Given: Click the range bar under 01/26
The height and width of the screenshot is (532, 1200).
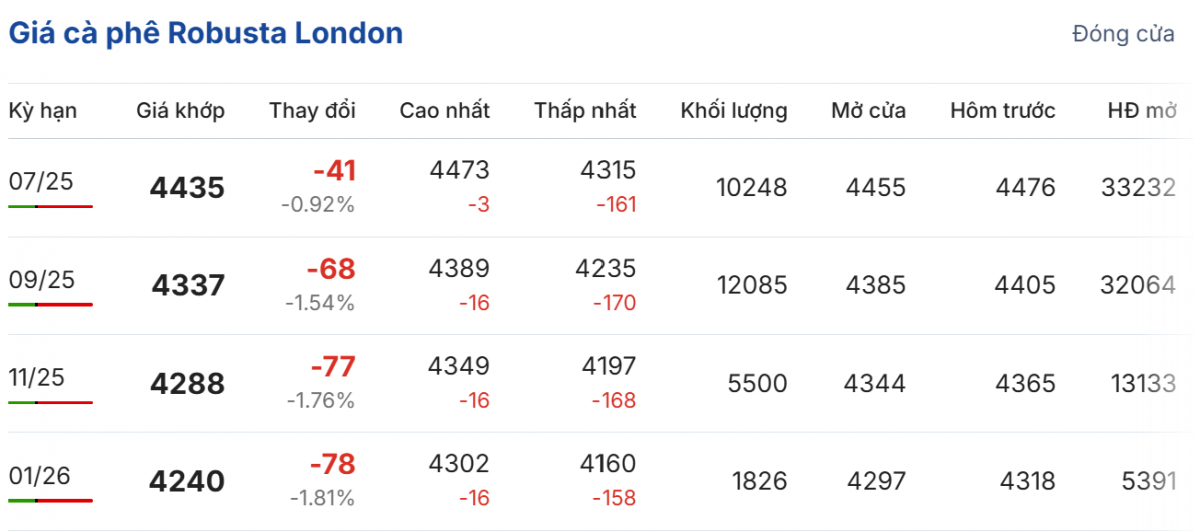Looking at the screenshot, I should click(x=50, y=500).
